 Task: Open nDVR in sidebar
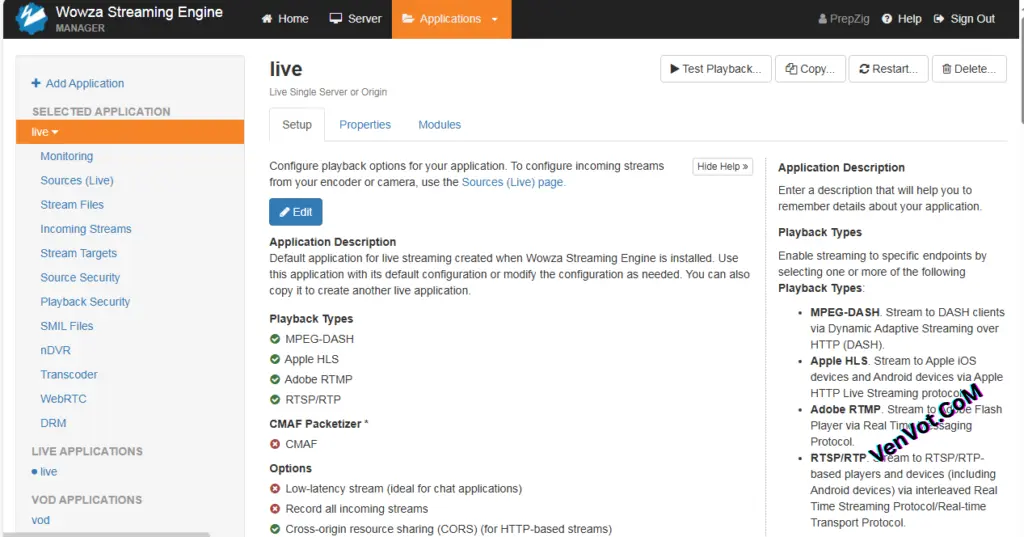click(56, 350)
